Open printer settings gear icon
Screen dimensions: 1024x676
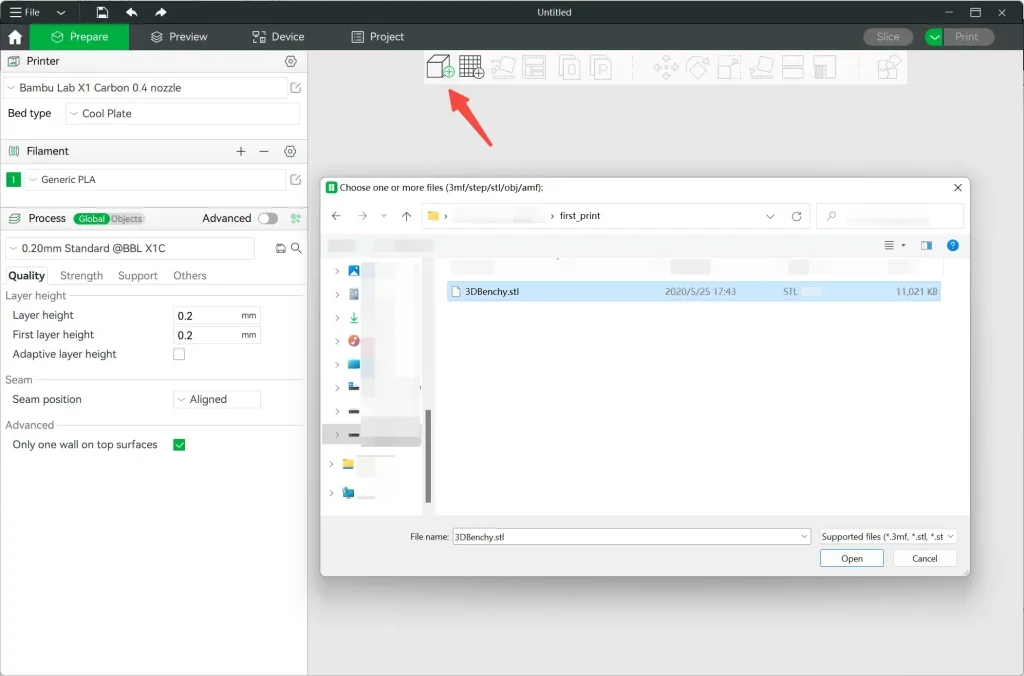tap(290, 61)
